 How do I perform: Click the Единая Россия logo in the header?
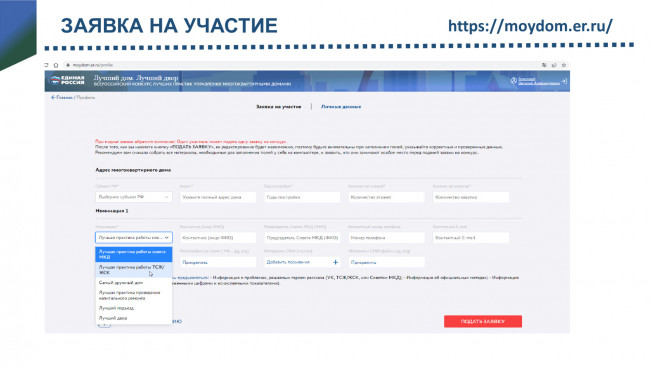[68, 80]
